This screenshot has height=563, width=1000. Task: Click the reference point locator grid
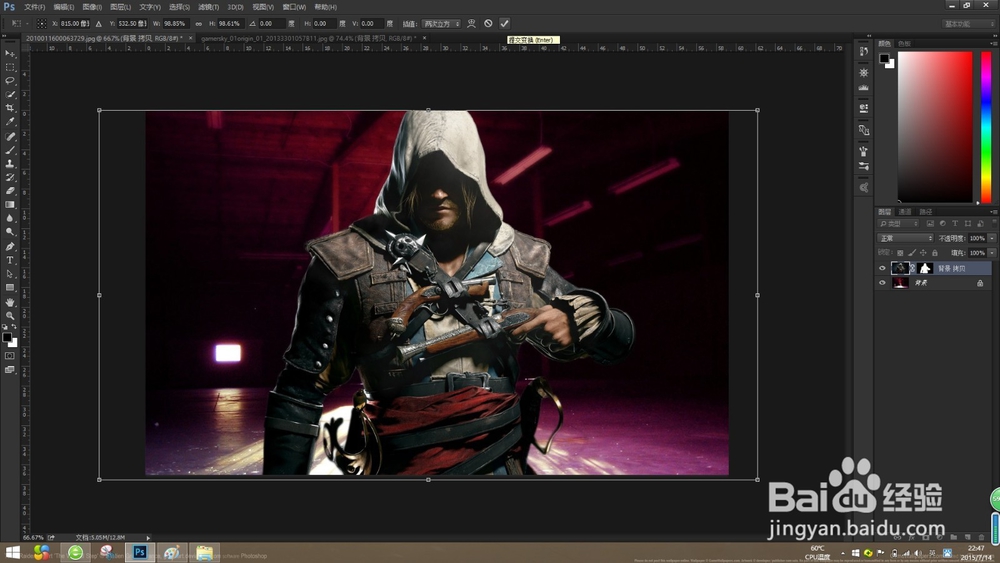point(41,24)
